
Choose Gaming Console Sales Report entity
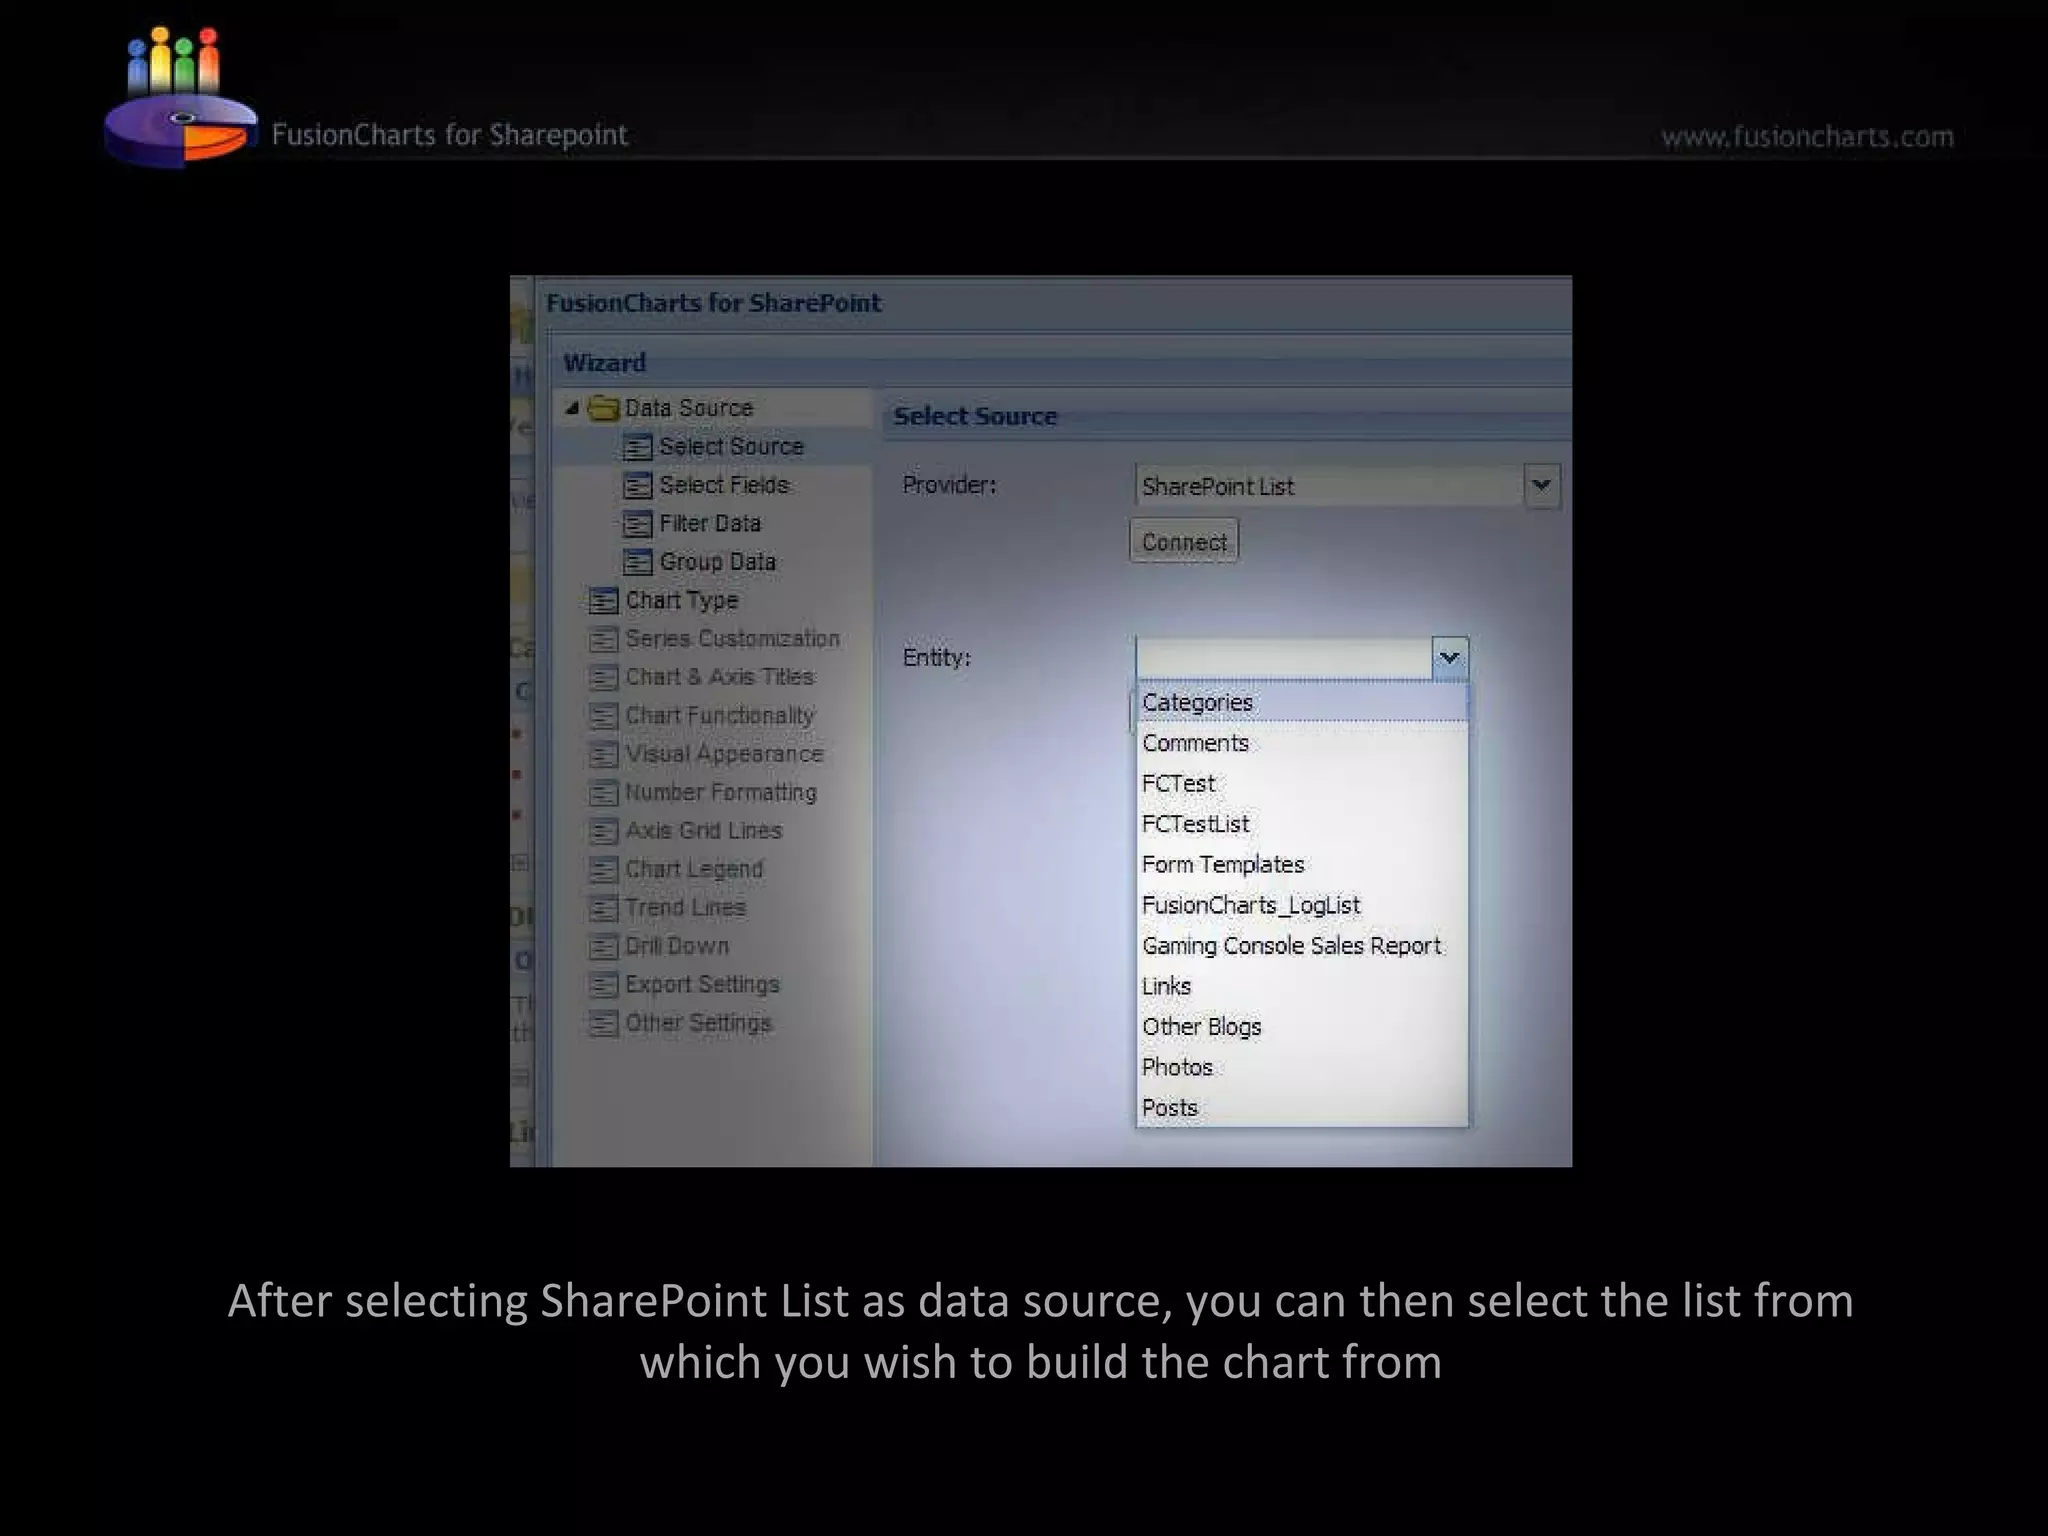1302,945
